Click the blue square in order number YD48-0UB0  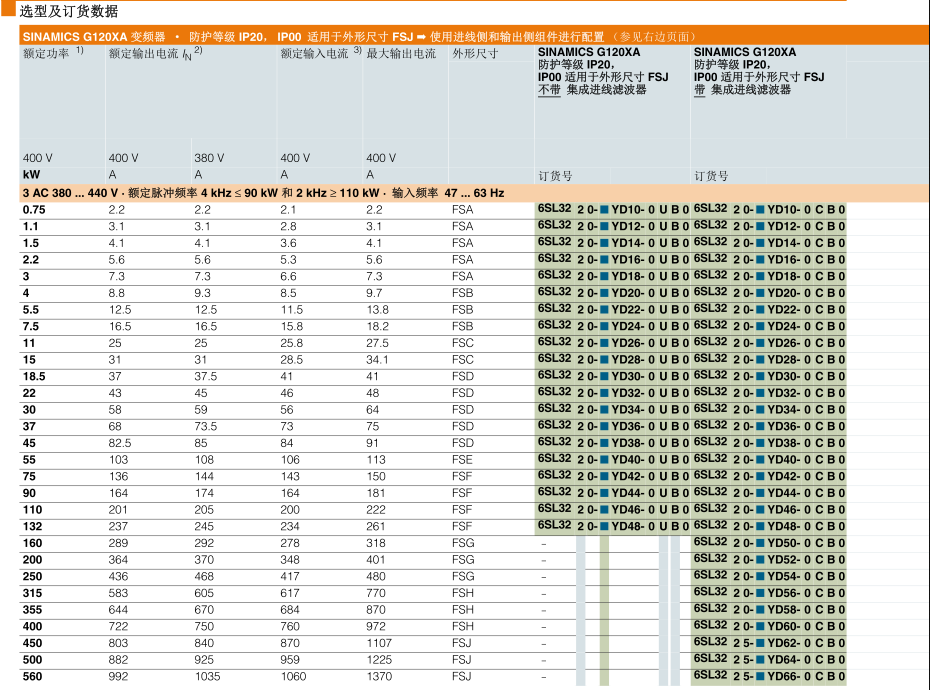[x=604, y=526]
